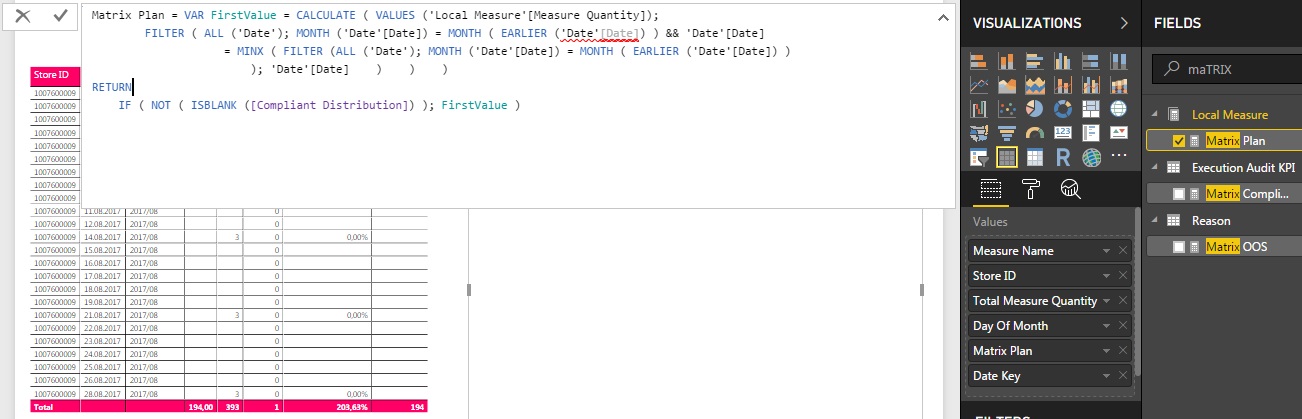Remove Total Measure Quantity from Values
The image size is (1302, 419).
pos(1123,301)
